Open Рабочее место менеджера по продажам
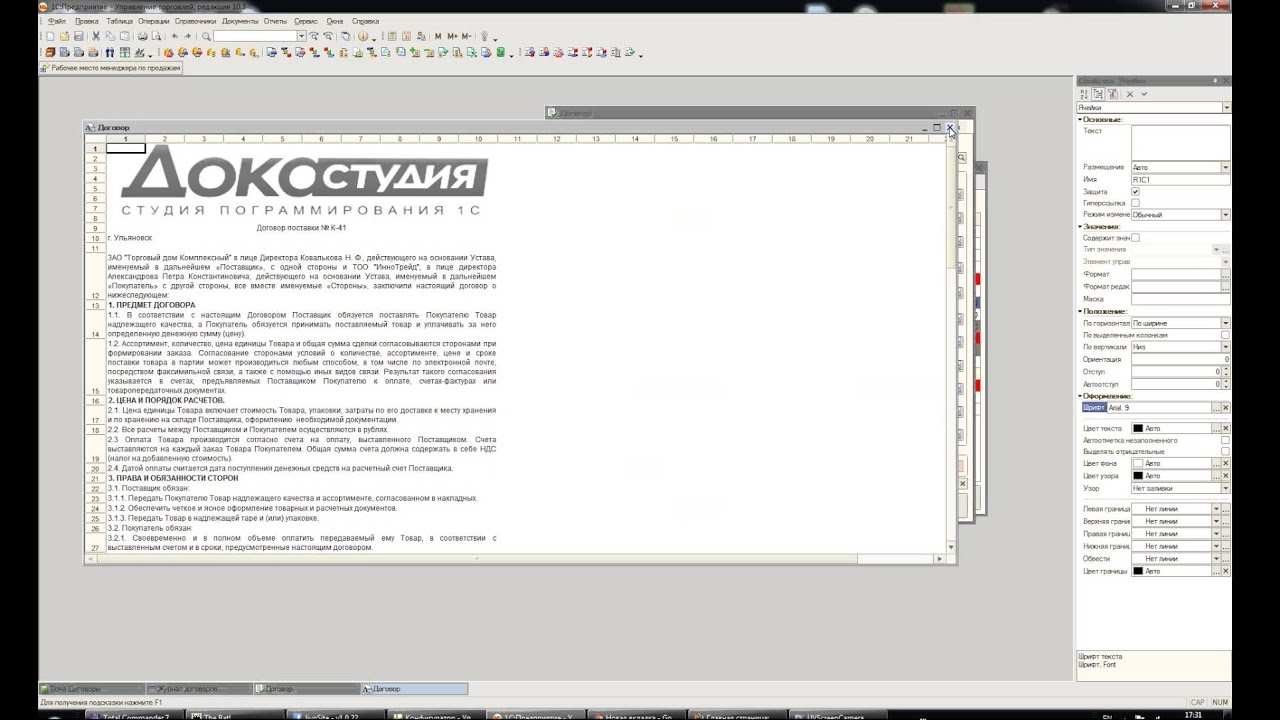This screenshot has width=1280, height=720. tap(110, 68)
